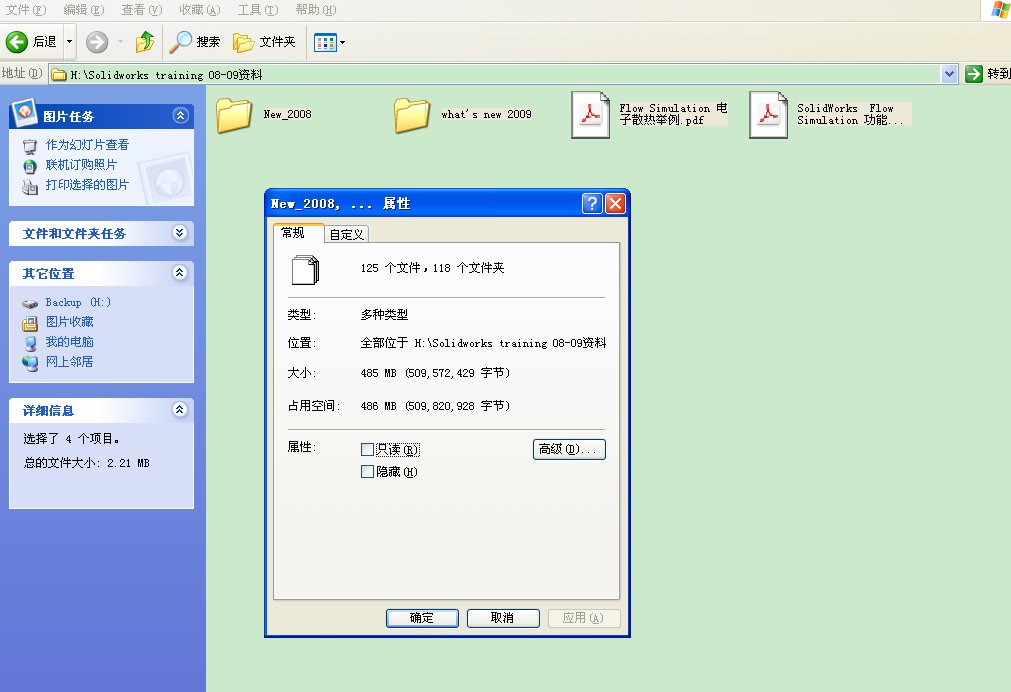Screen dimensions: 1011x692
Task: Click the printer icon beside 打印选择的图片
Action: click(x=30, y=186)
